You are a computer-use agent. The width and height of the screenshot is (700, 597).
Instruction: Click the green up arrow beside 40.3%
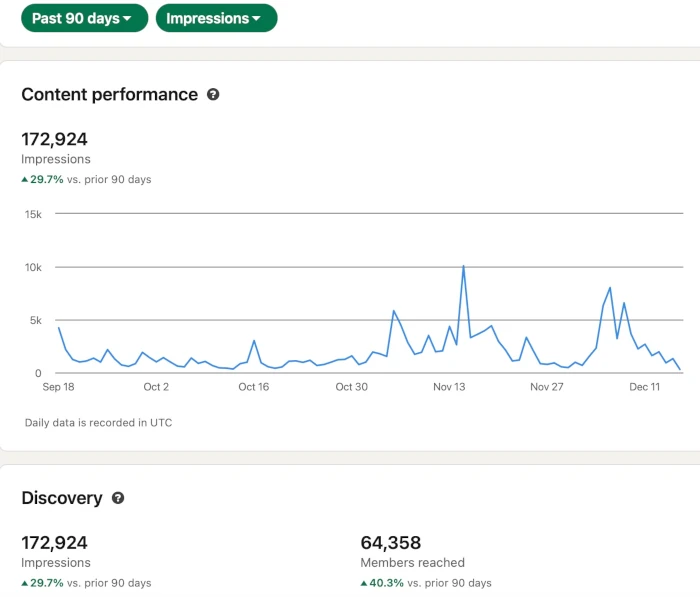[365, 583]
